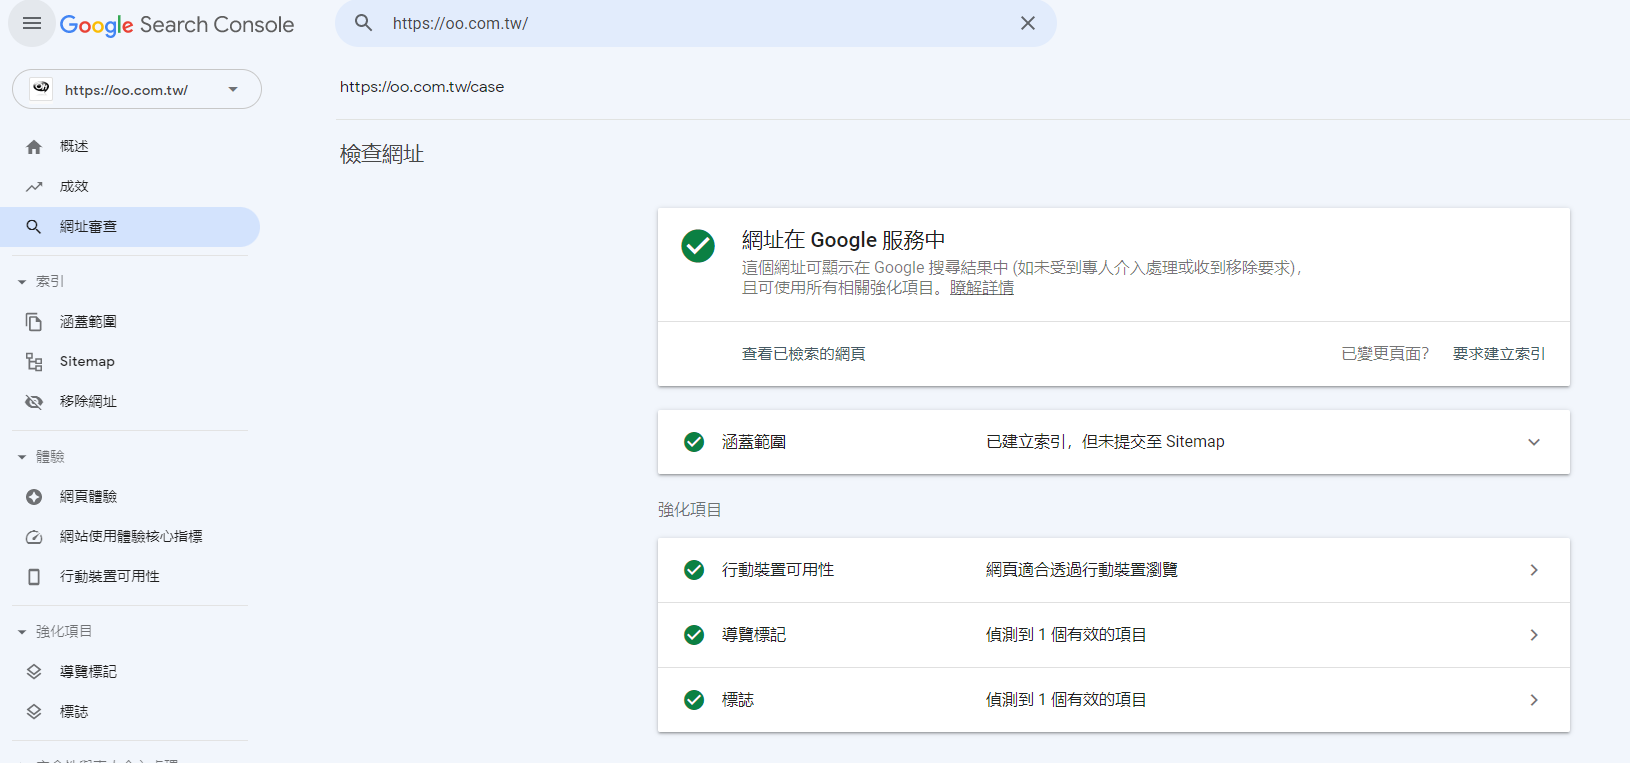Clear the URL inspection search field
Screen dimensions: 1630x763
click(x=1028, y=23)
